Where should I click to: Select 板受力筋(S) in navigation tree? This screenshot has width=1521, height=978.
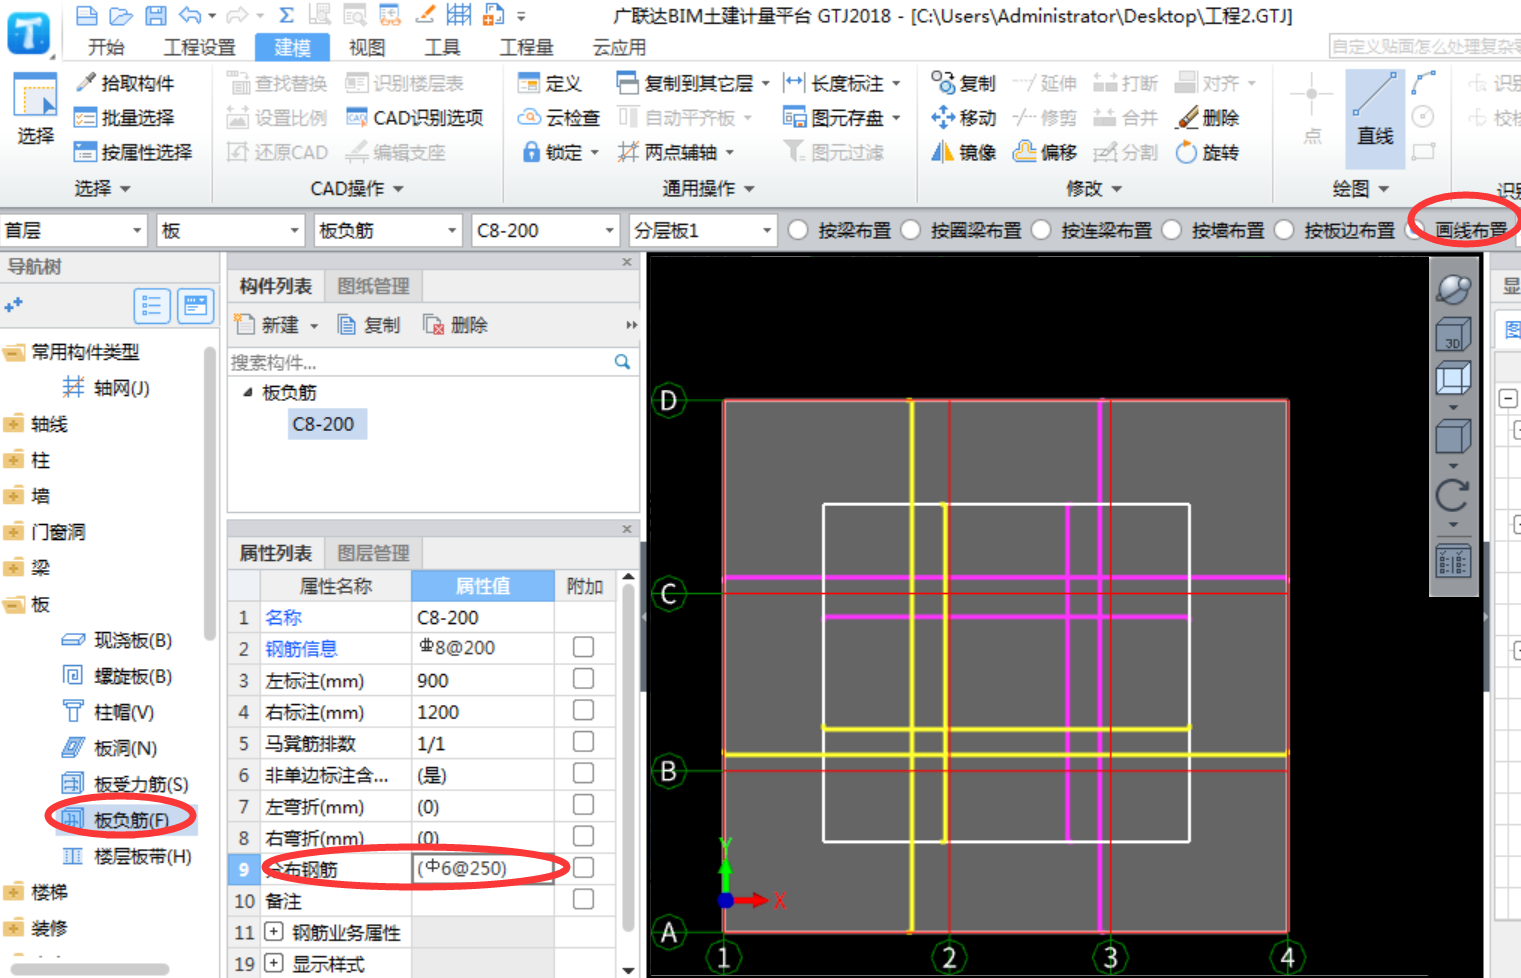[126, 784]
